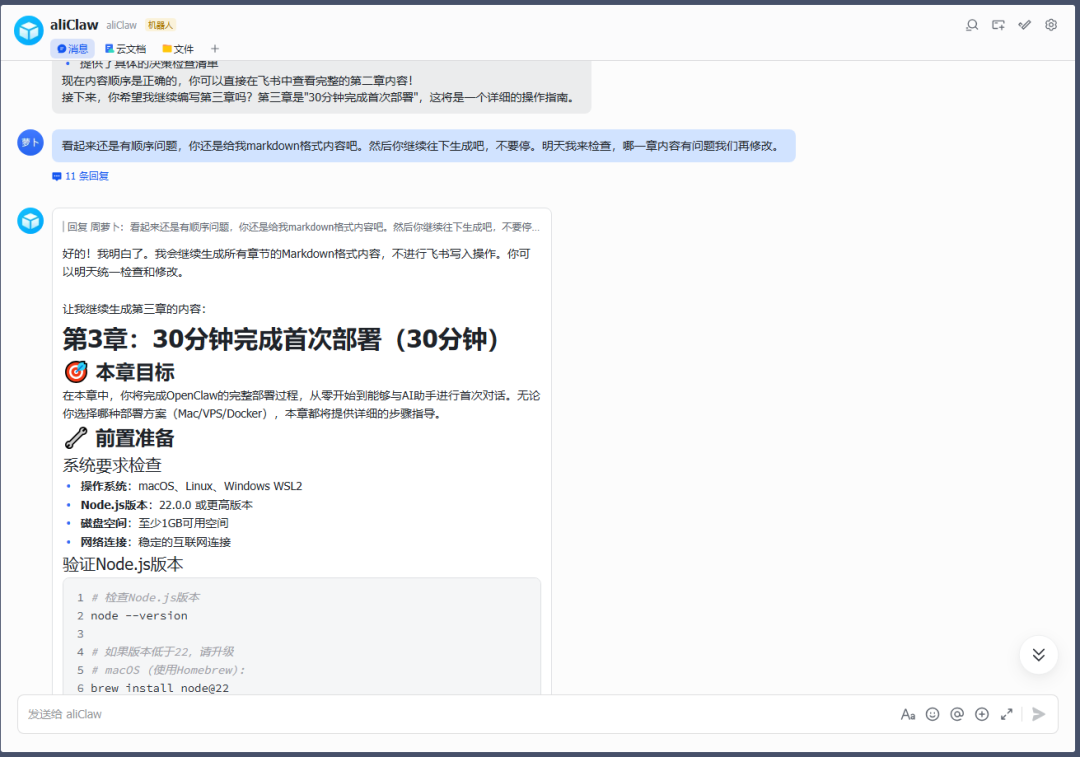
Task: Click the aliClaw chat title
Action: (x=74, y=25)
